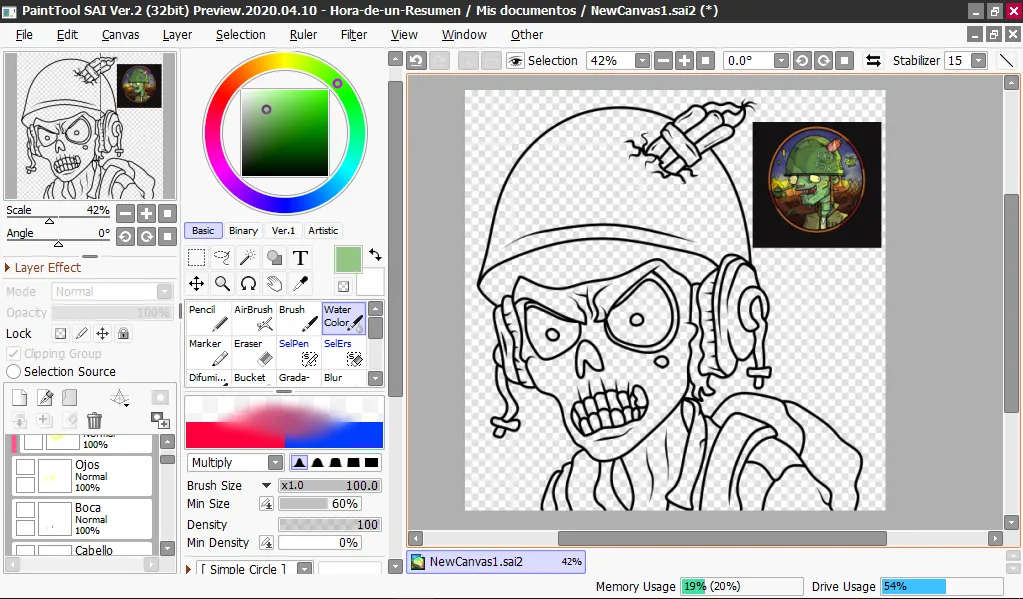
Task: Open the Simple Circle brush shape dropdown
Action: 305,569
